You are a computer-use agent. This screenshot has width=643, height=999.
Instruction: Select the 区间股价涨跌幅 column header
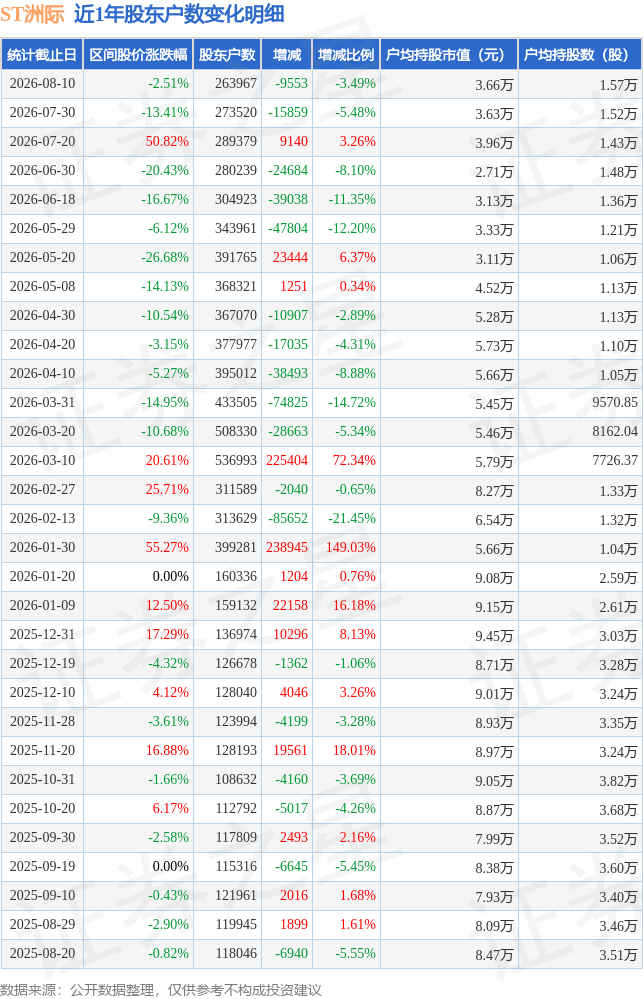pos(138,55)
